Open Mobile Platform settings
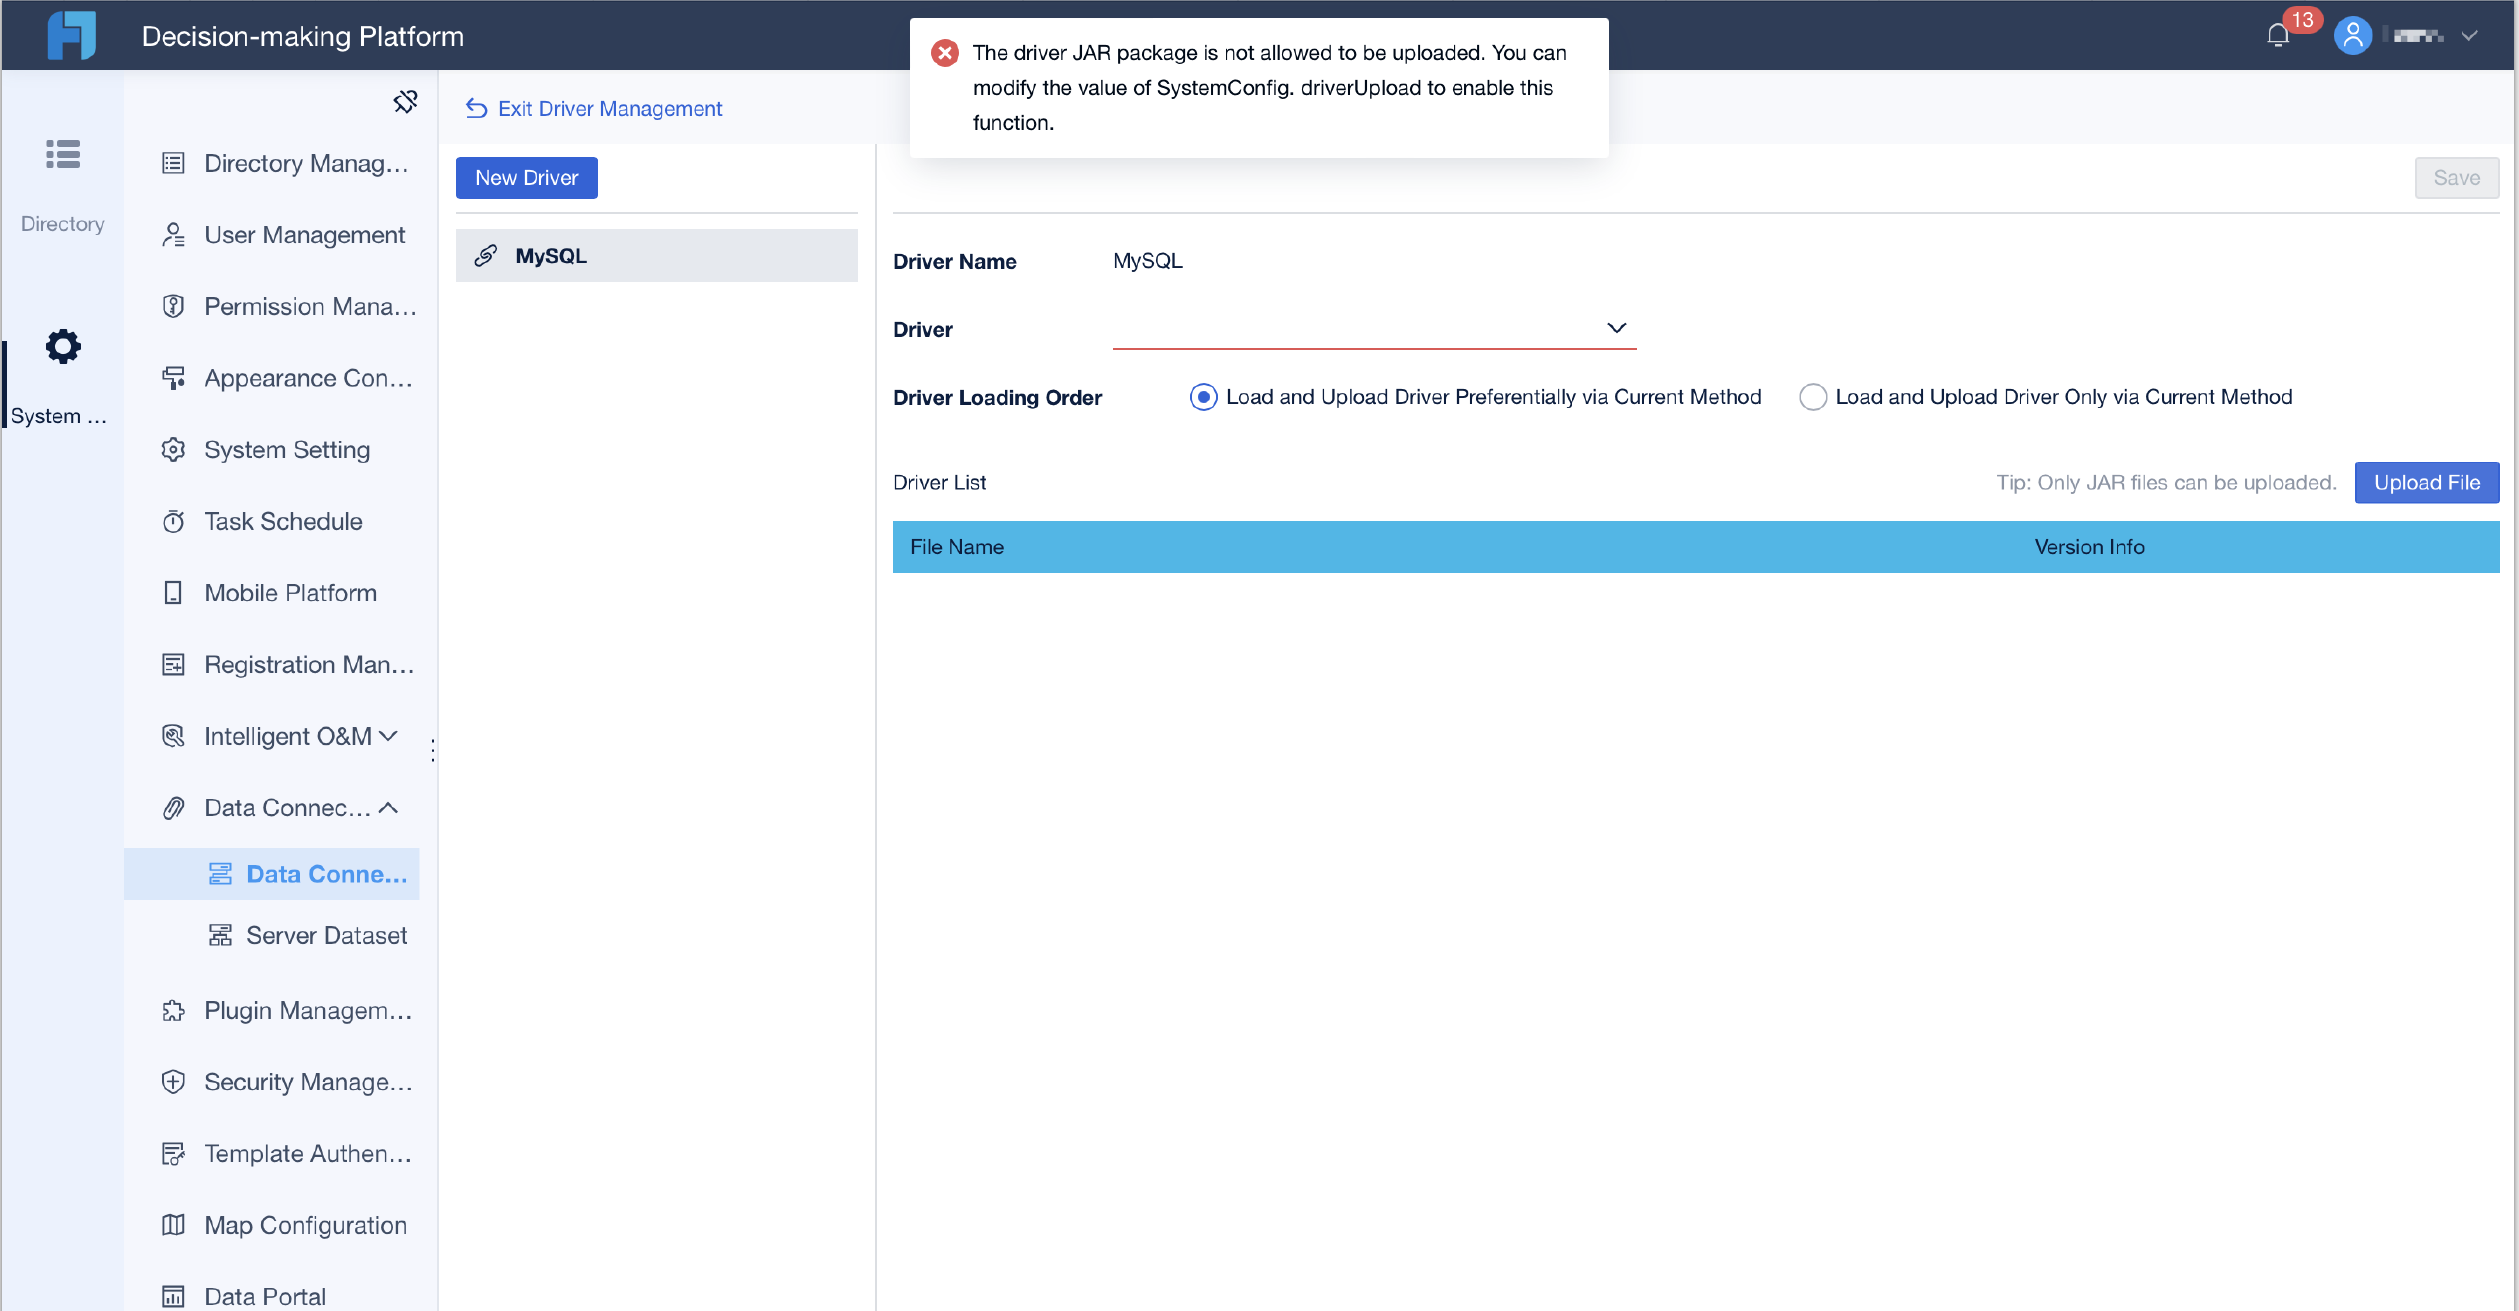The width and height of the screenshot is (2519, 1311). [x=290, y=592]
